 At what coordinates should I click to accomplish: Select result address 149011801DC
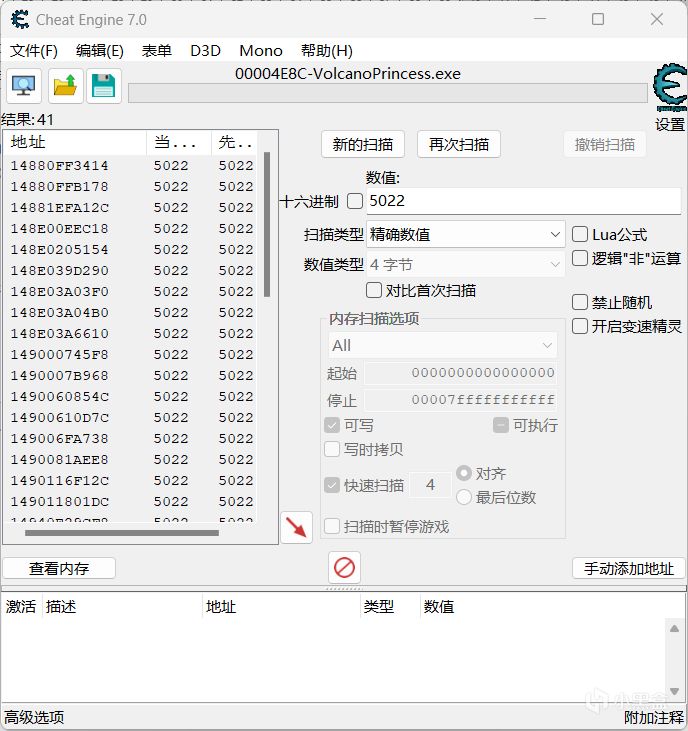point(60,501)
